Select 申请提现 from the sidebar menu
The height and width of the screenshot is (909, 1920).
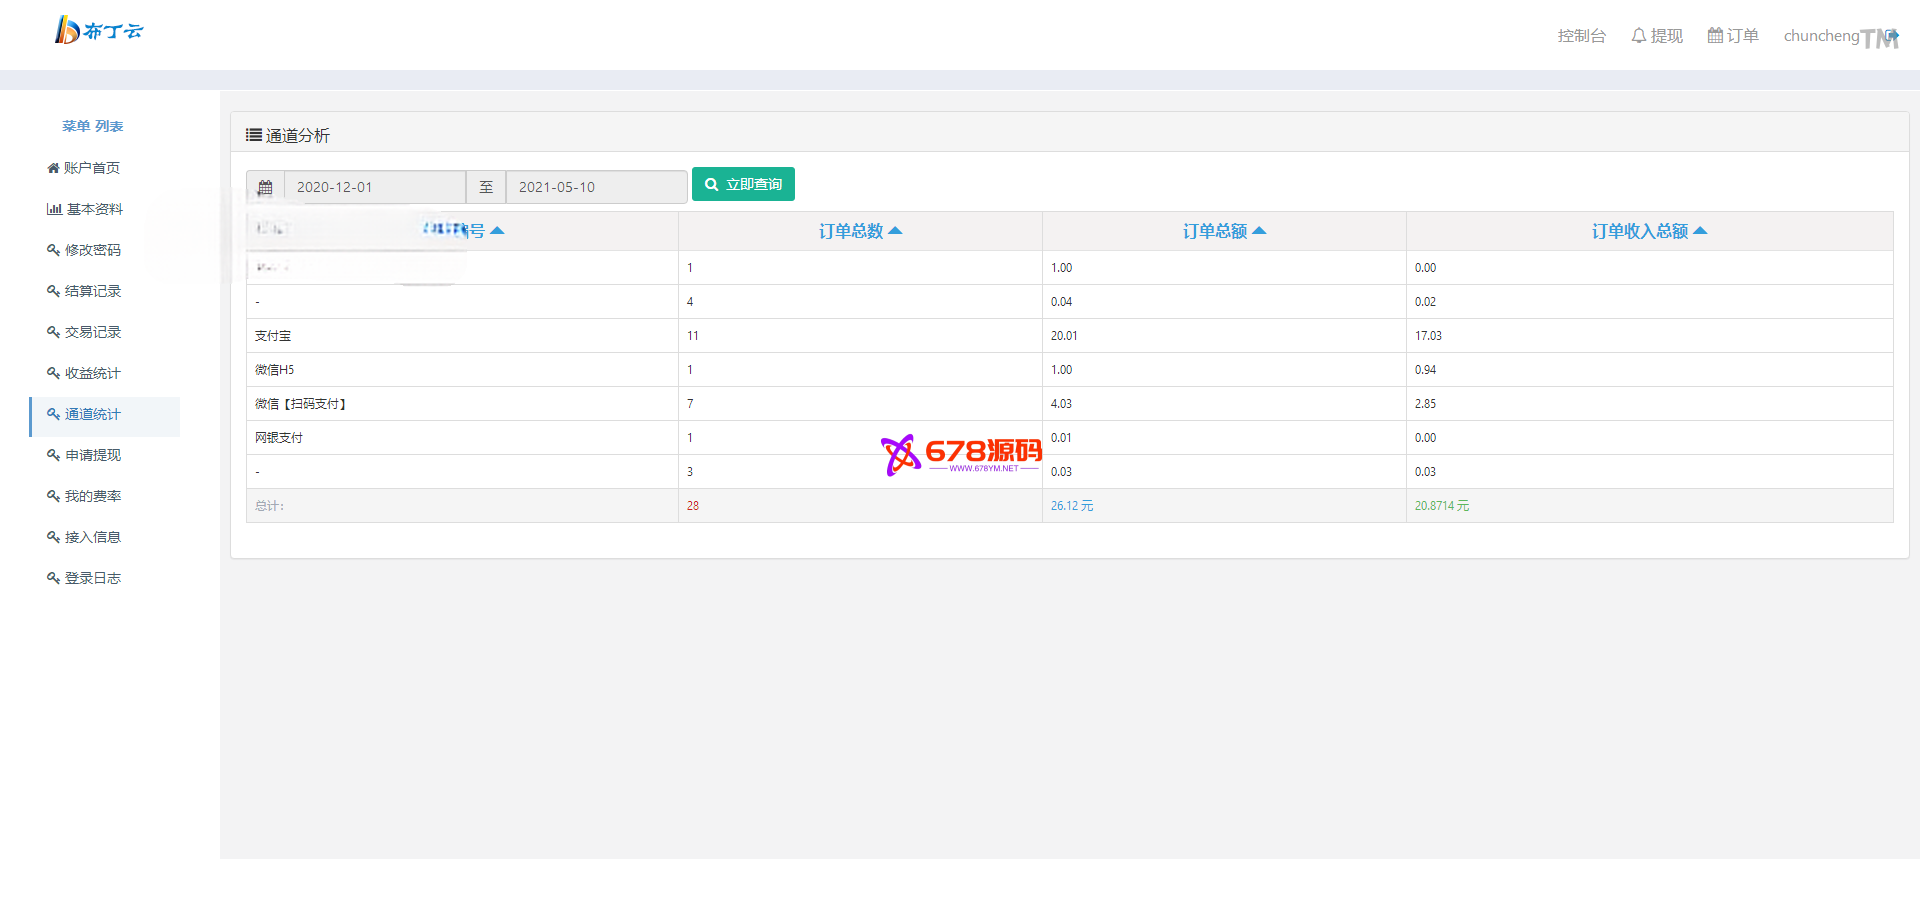(92, 455)
